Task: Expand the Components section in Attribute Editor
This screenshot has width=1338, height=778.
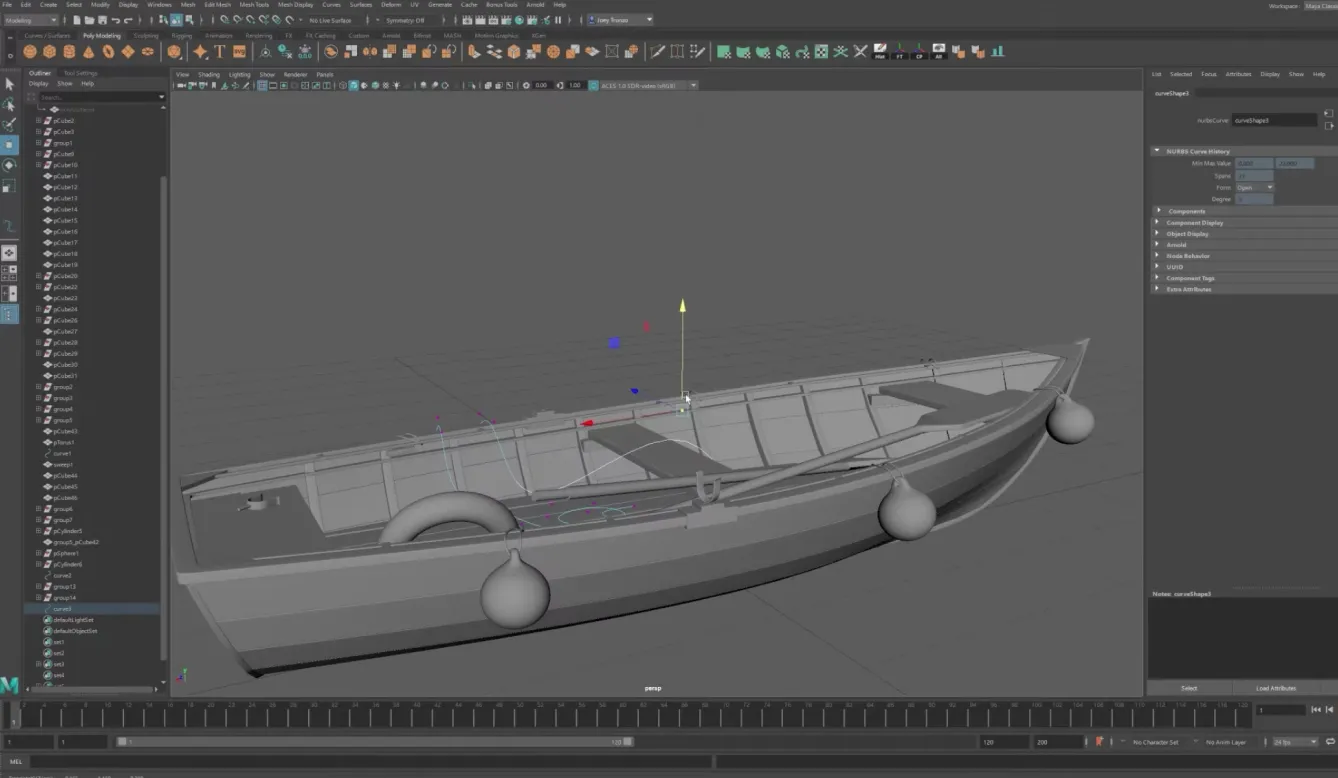Action: (1187, 211)
